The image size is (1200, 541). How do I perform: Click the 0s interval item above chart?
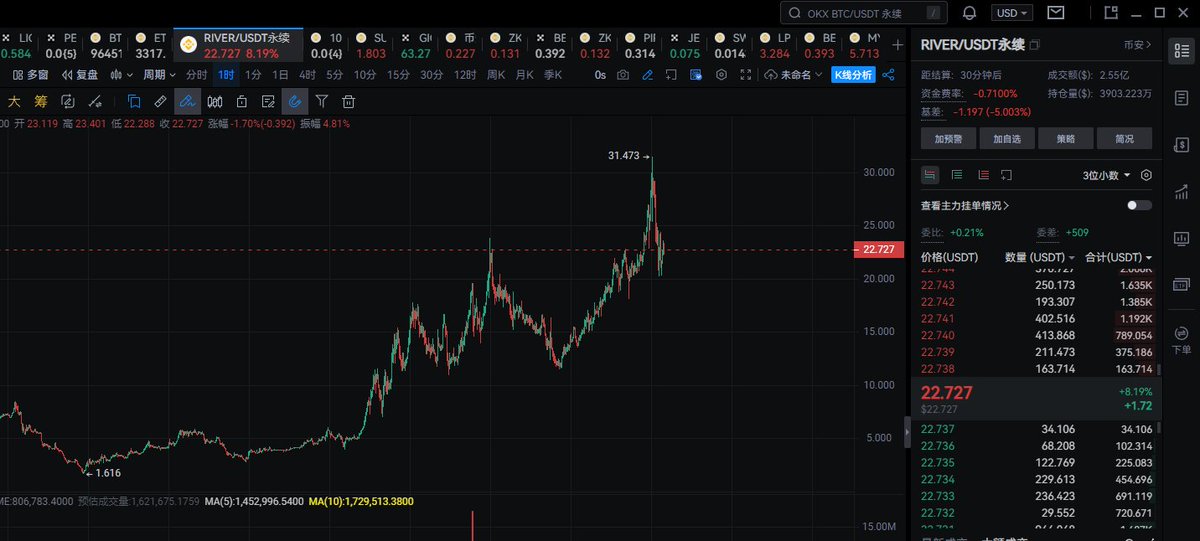click(x=600, y=75)
